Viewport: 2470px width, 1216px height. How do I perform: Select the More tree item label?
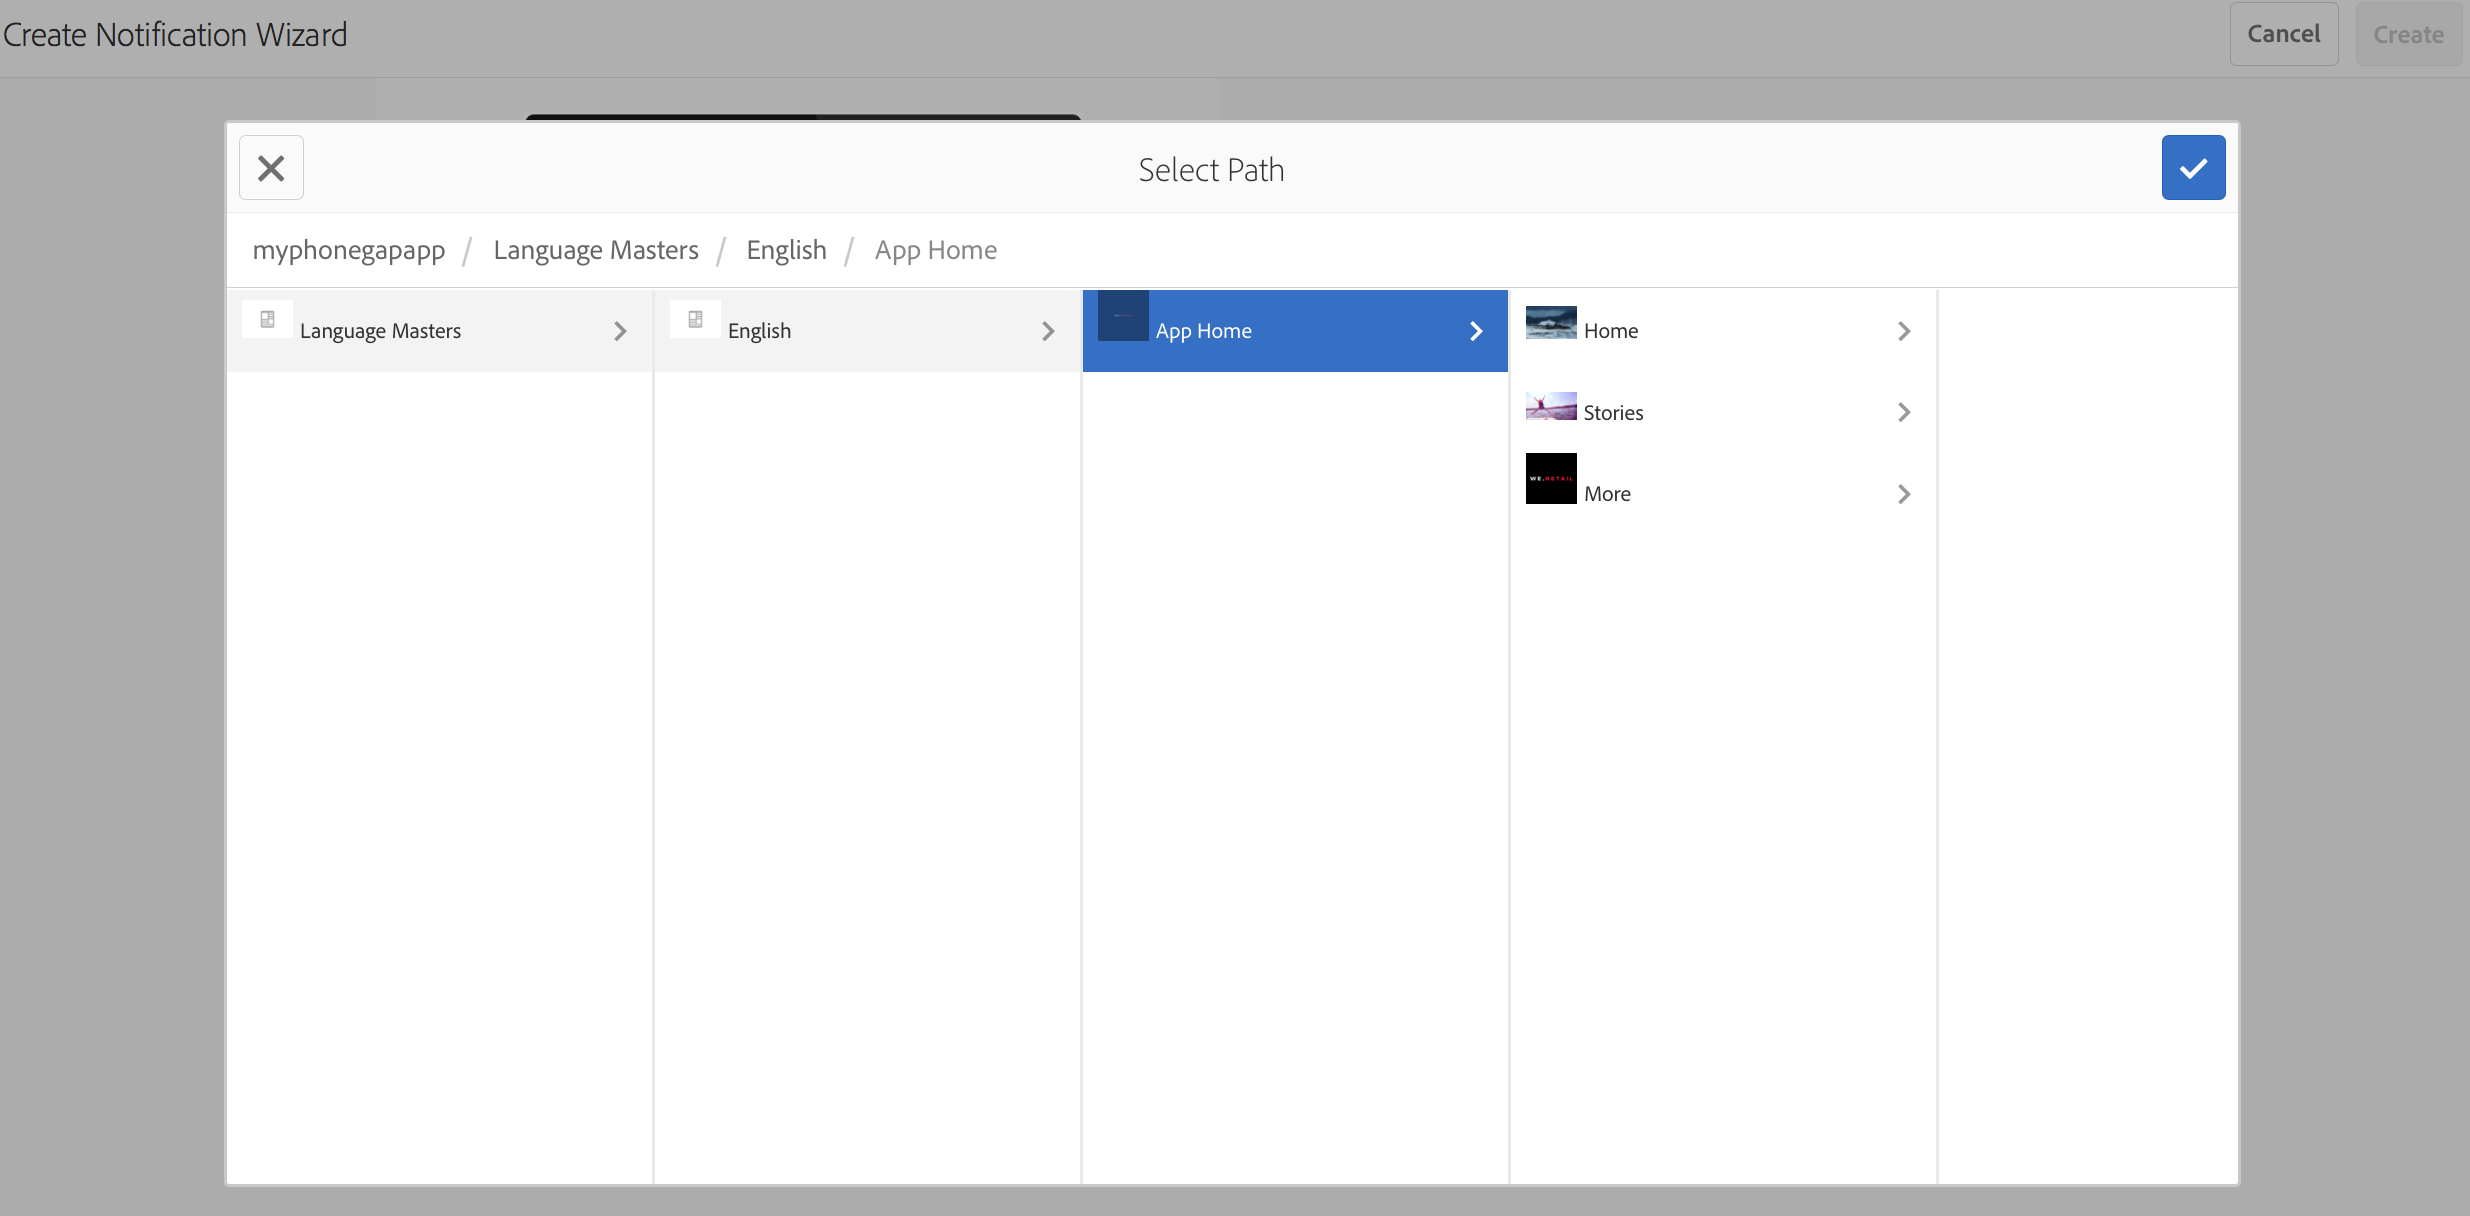point(1606,494)
